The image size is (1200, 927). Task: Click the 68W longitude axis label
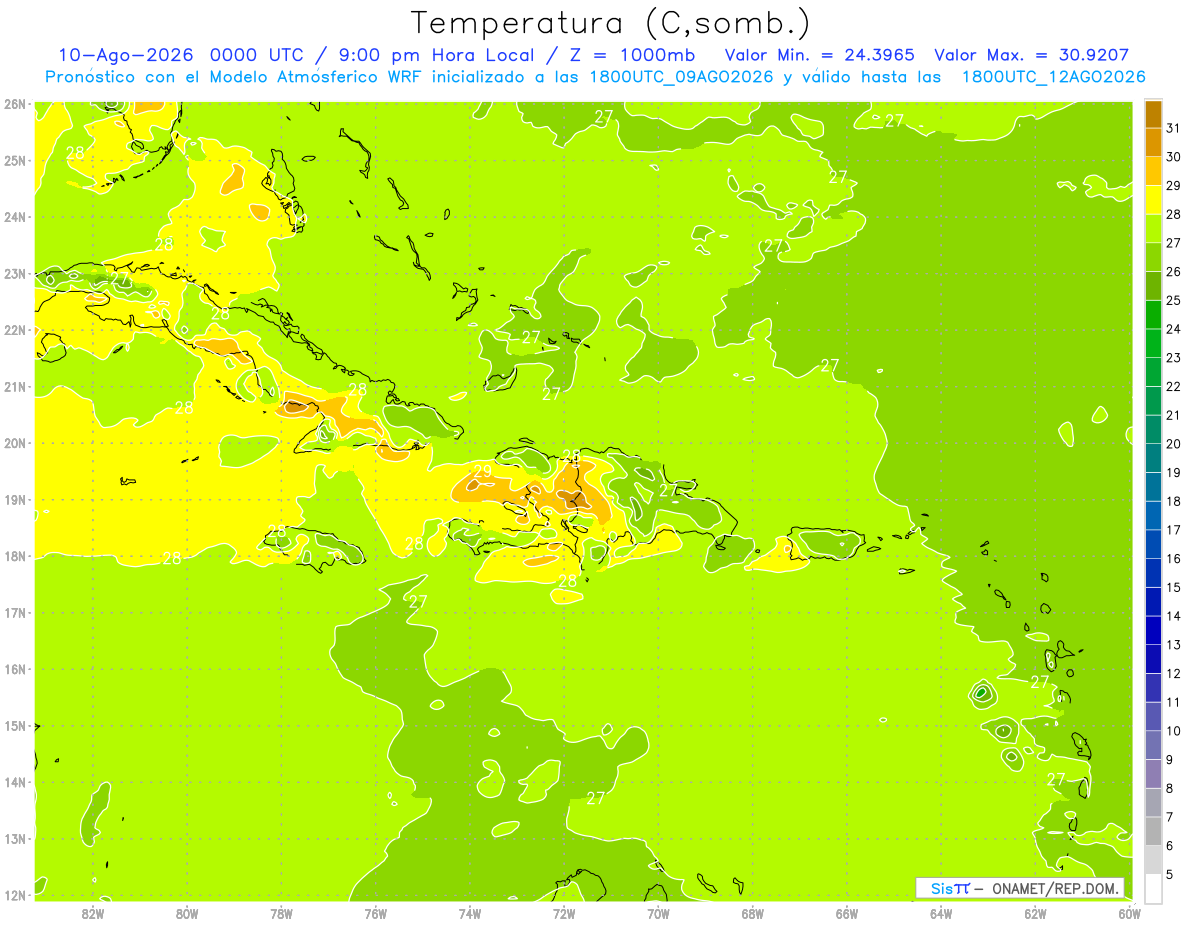click(753, 913)
